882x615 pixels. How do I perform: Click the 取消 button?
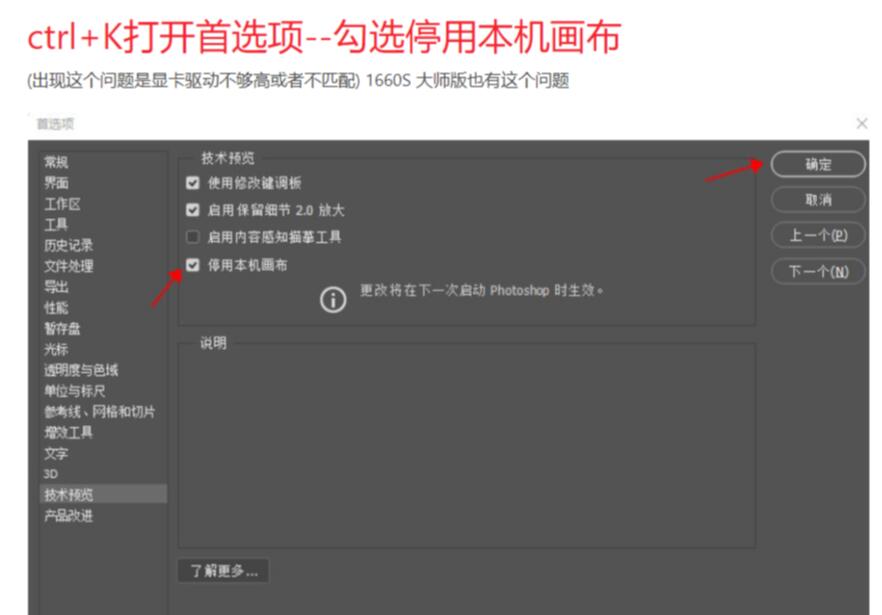819,199
